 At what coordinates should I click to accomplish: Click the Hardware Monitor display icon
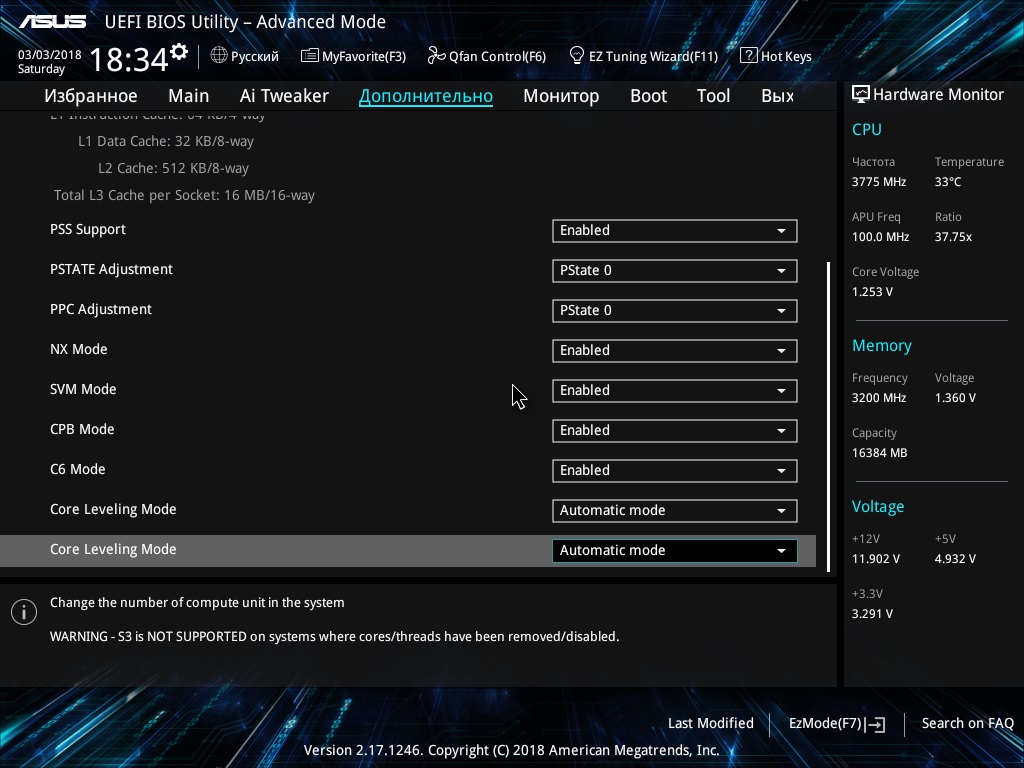861,94
